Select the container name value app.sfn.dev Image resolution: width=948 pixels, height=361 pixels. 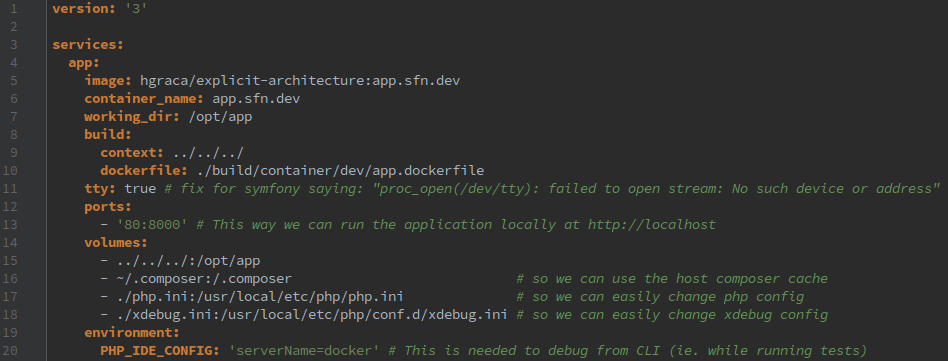[256, 99]
